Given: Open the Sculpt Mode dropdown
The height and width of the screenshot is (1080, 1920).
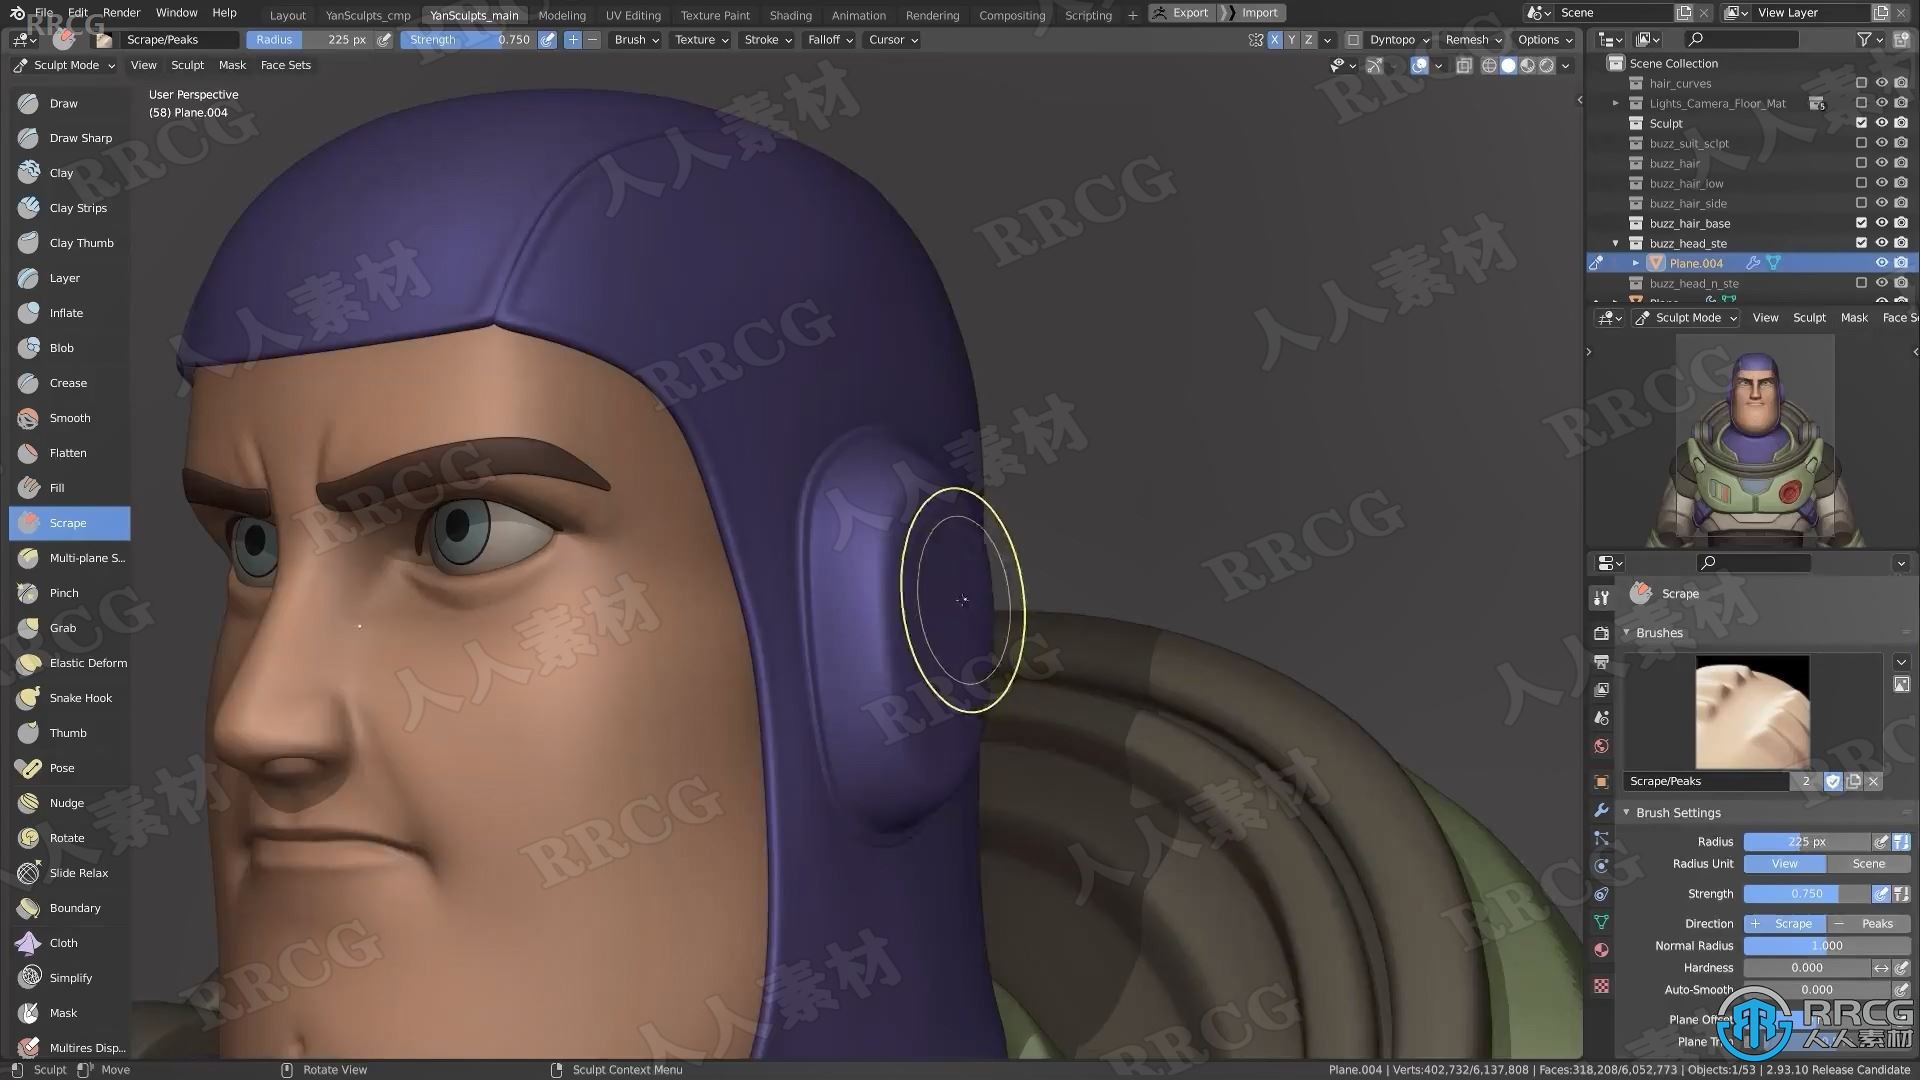Looking at the screenshot, I should 65,65.
